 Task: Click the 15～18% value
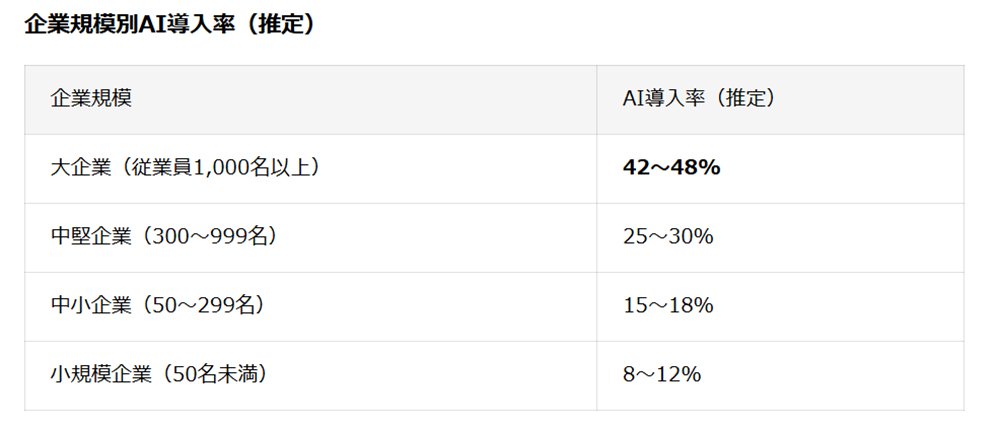pyautogui.click(x=668, y=306)
